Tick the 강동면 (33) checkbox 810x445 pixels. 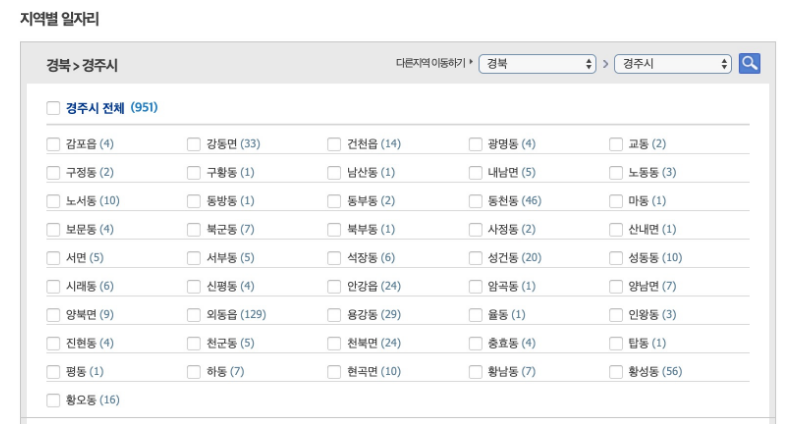pyautogui.click(x=194, y=144)
